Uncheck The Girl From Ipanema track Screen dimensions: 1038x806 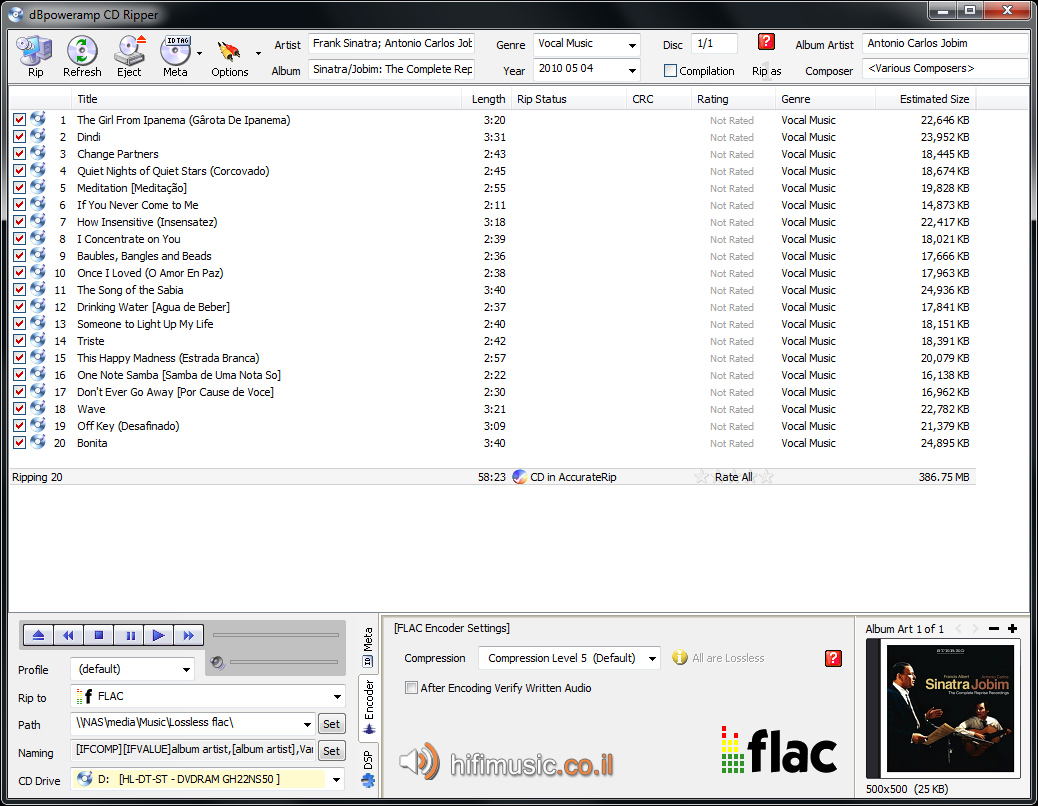coord(19,120)
